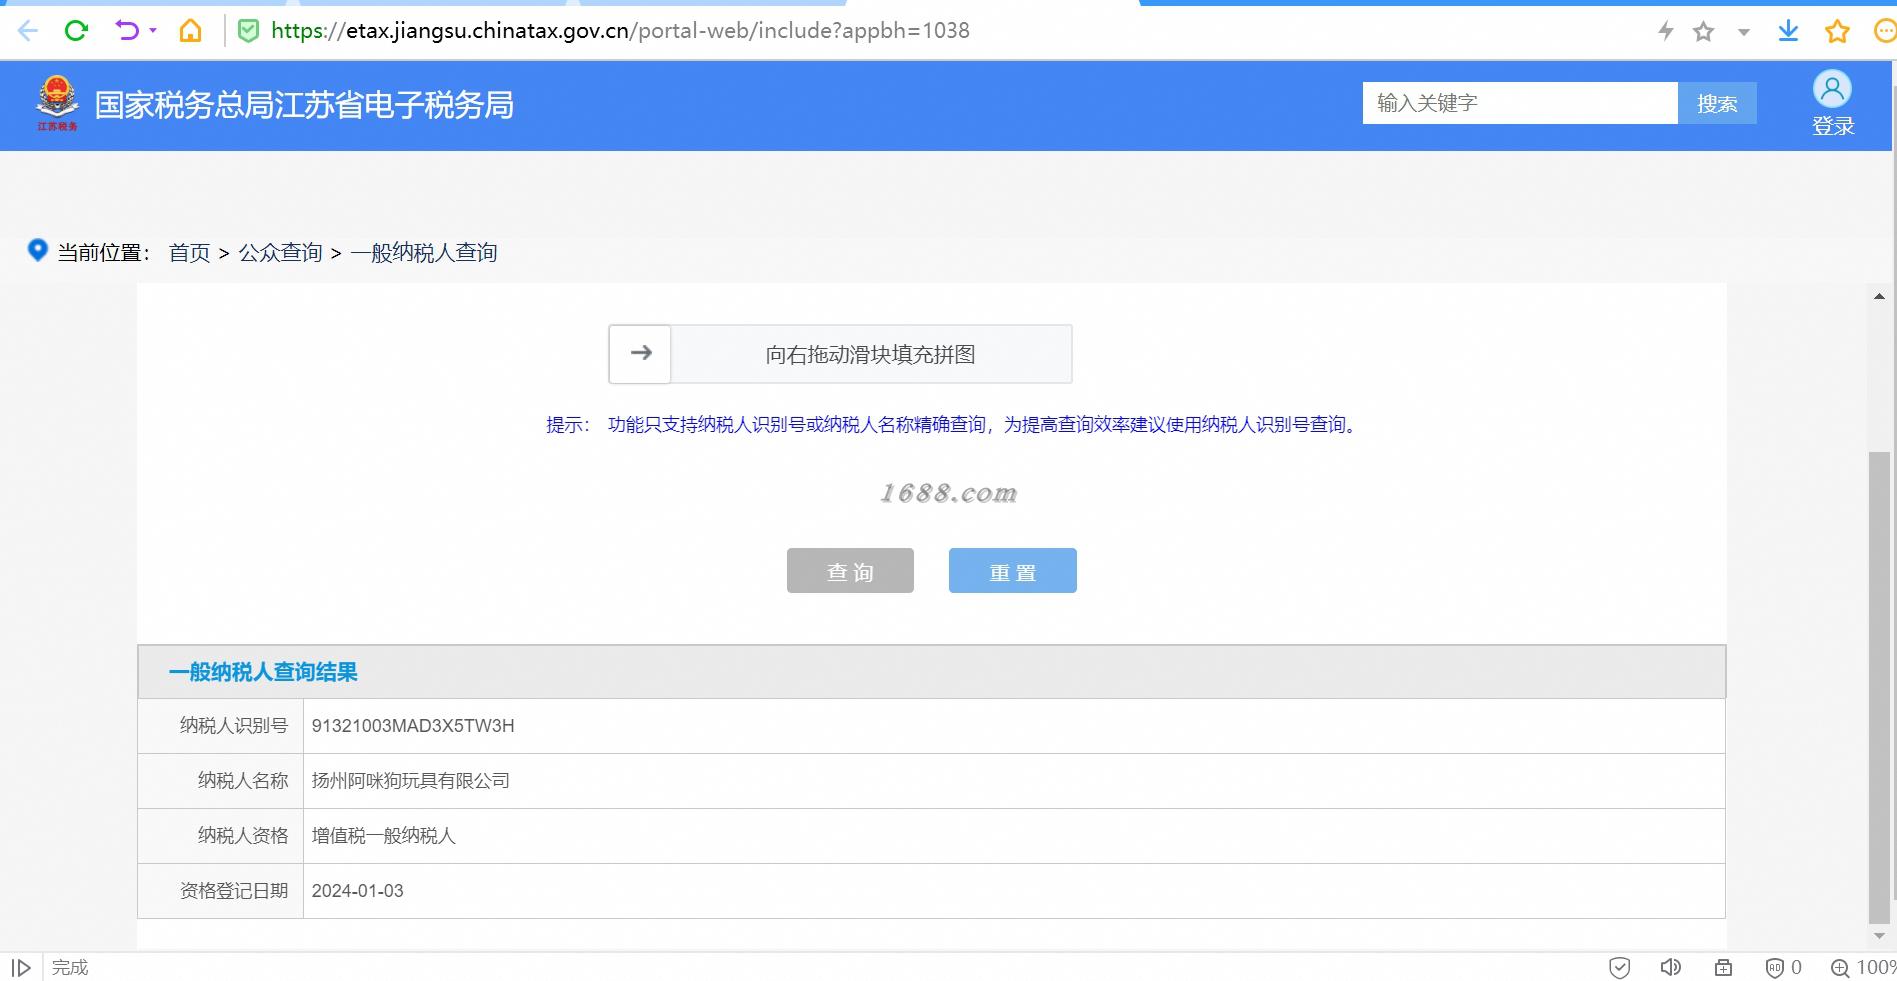Click the 搜索 button
1897x981 pixels.
(x=1717, y=103)
